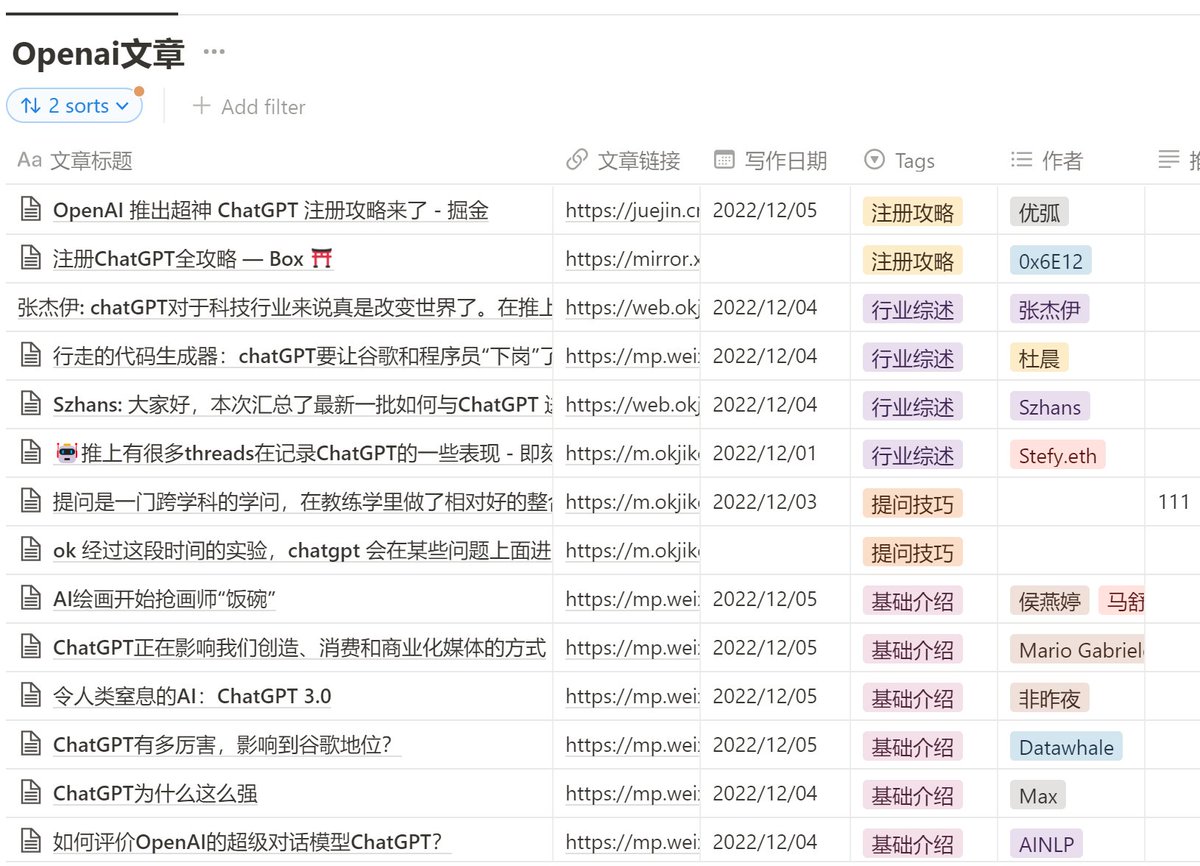The height and width of the screenshot is (866, 1200).
Task: Open article OpenAI 推出超神 ChatGPT 注册攻略来了
Action: coord(270,210)
